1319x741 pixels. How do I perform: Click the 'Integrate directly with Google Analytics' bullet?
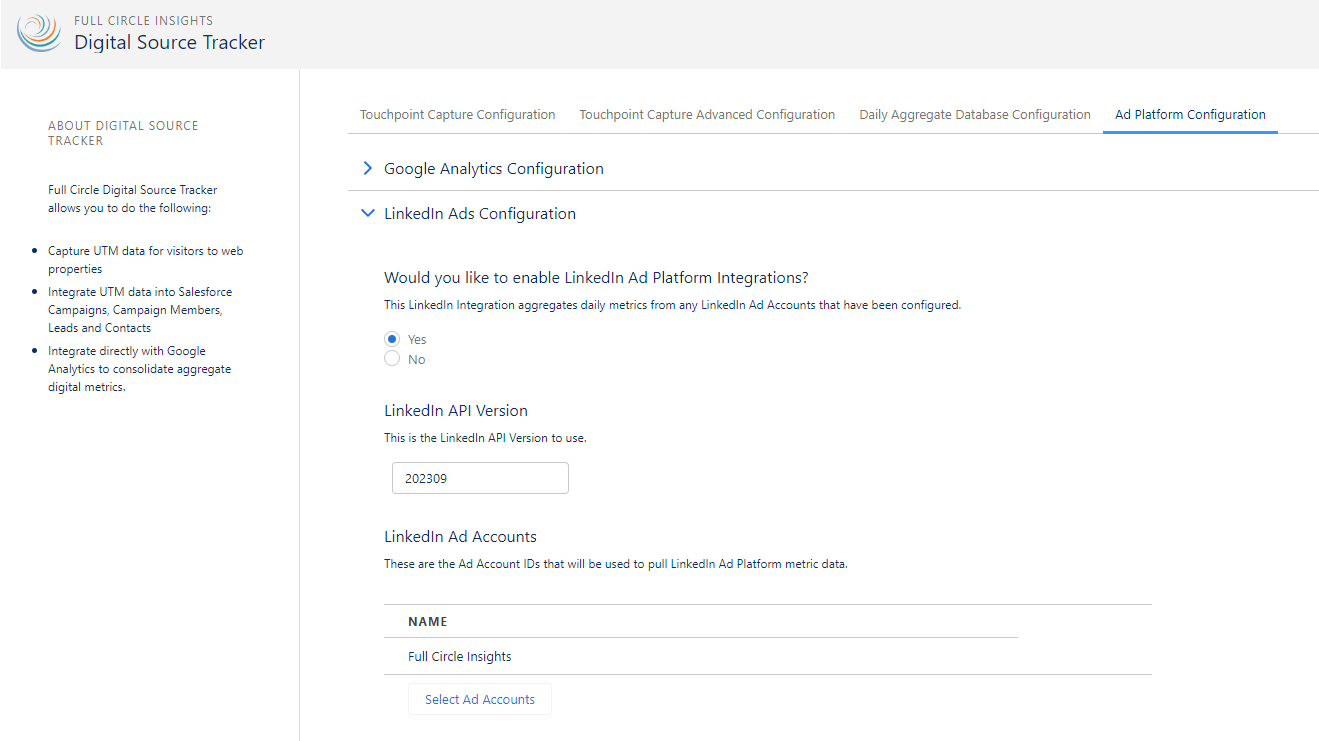140,369
